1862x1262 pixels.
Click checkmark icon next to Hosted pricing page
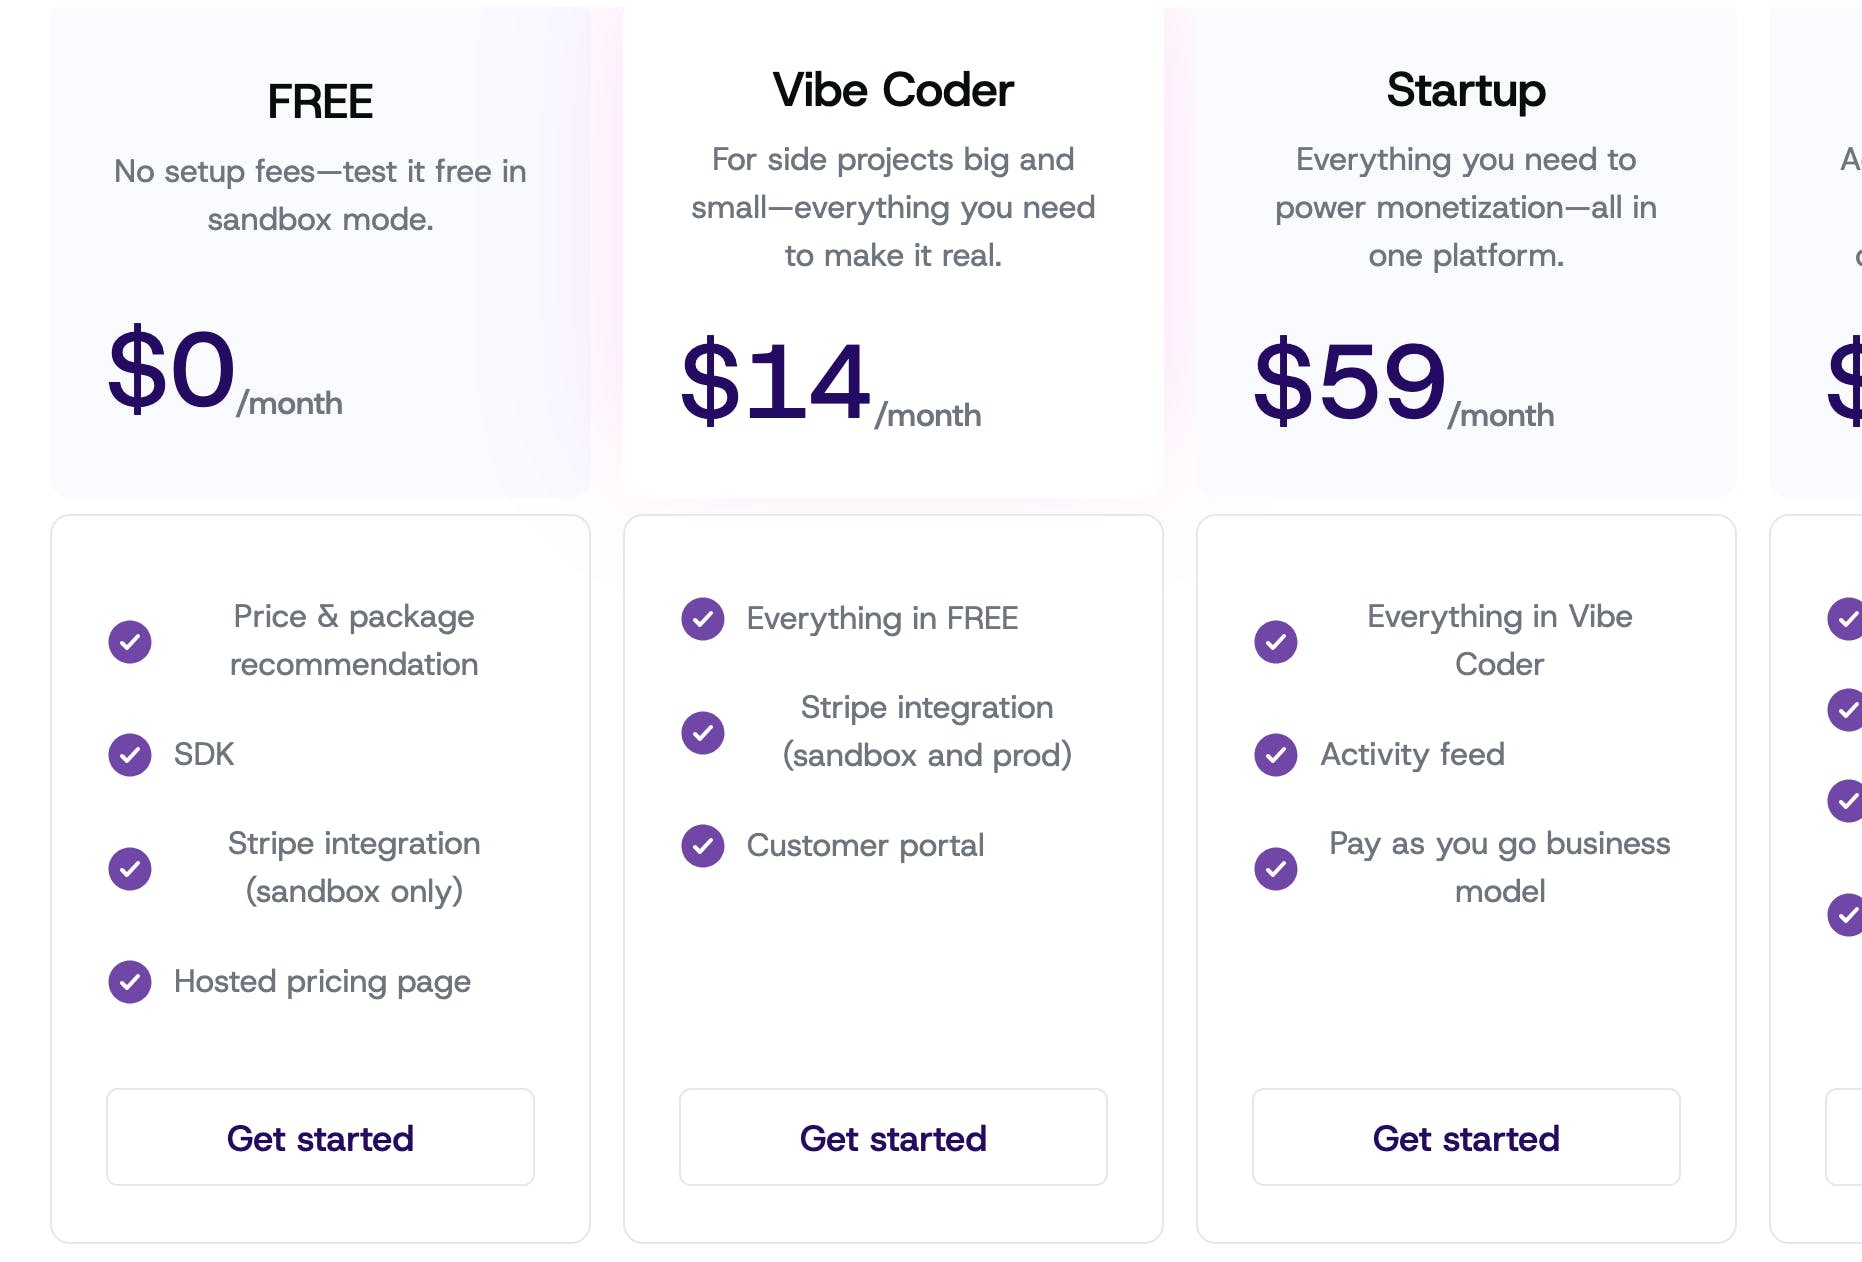coord(130,982)
